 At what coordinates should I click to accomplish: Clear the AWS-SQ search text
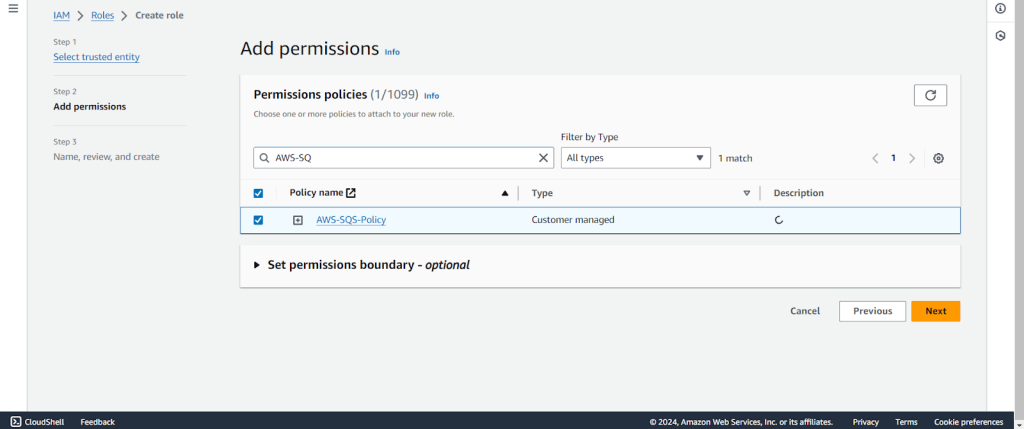pos(543,158)
